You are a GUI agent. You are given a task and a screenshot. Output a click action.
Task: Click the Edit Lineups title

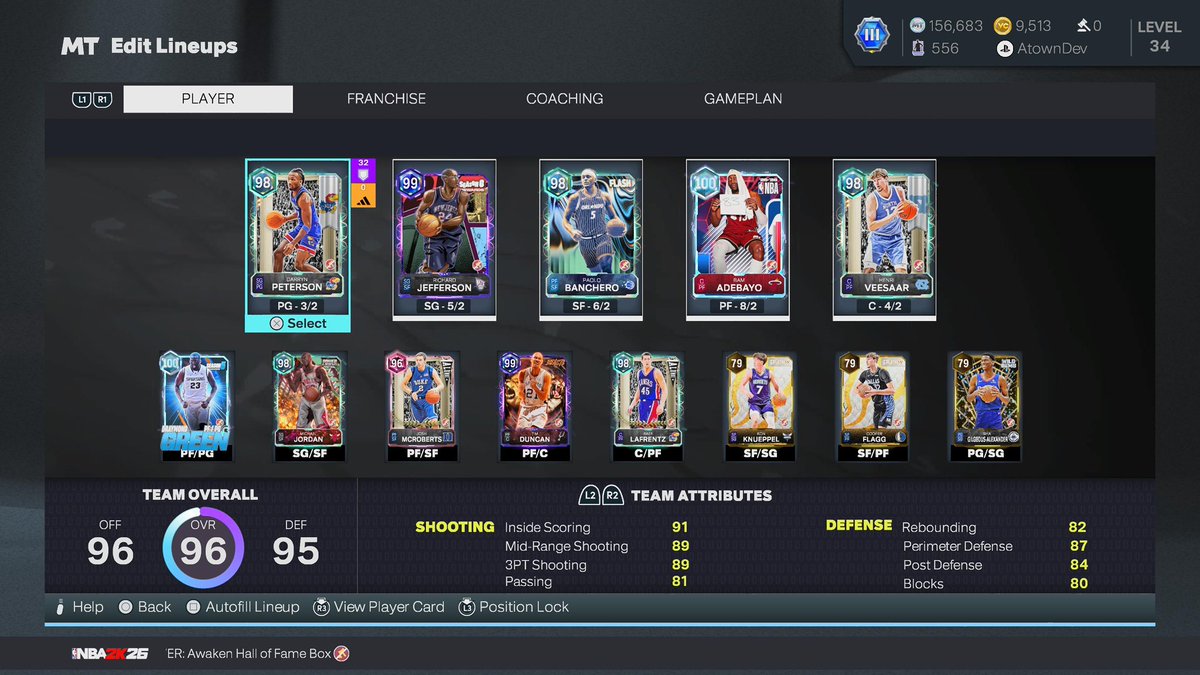174,46
